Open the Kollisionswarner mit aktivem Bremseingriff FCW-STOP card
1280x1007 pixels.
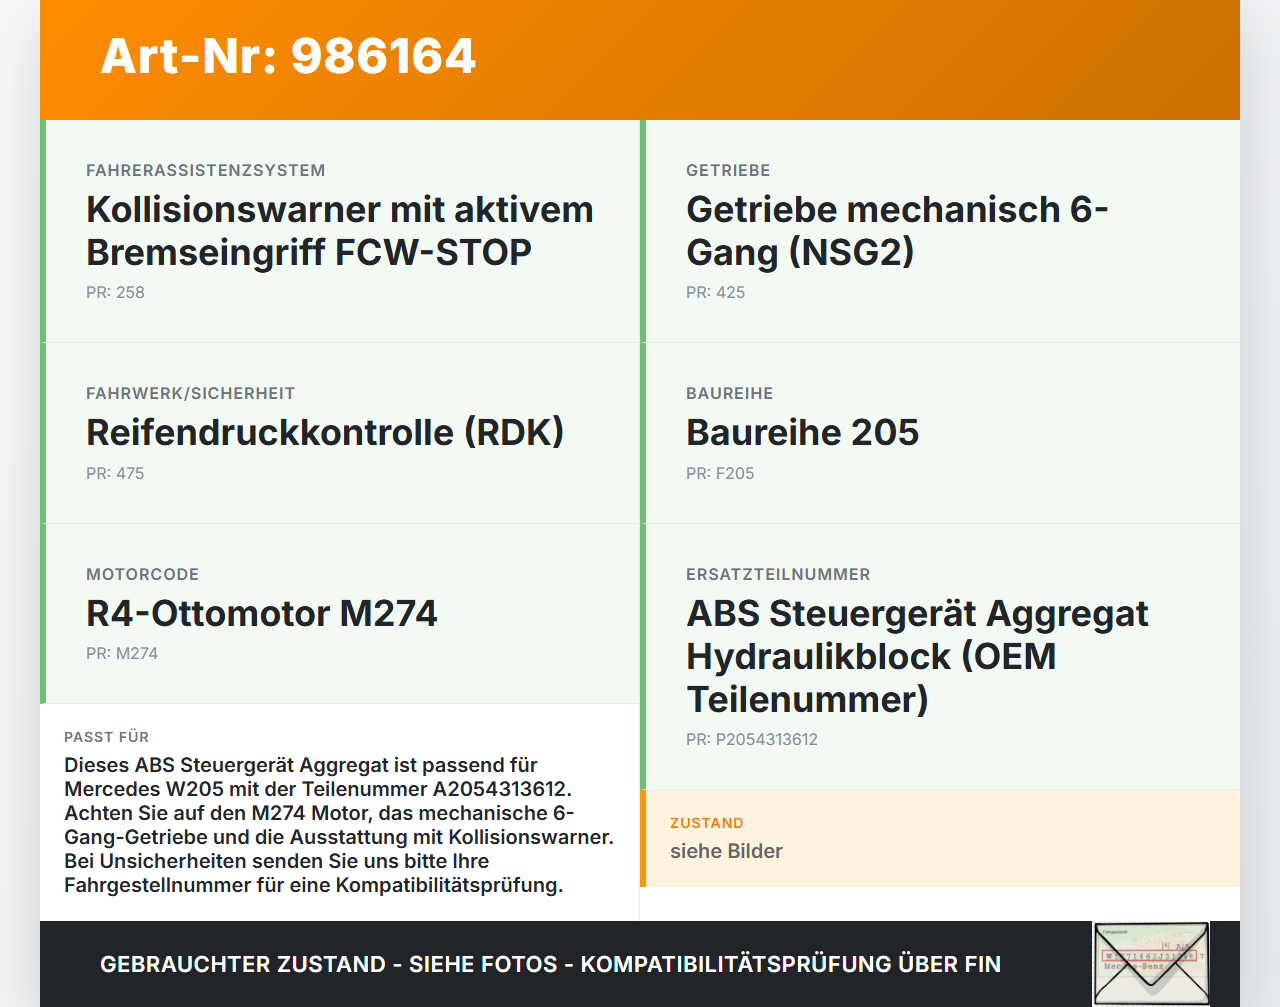(x=339, y=230)
